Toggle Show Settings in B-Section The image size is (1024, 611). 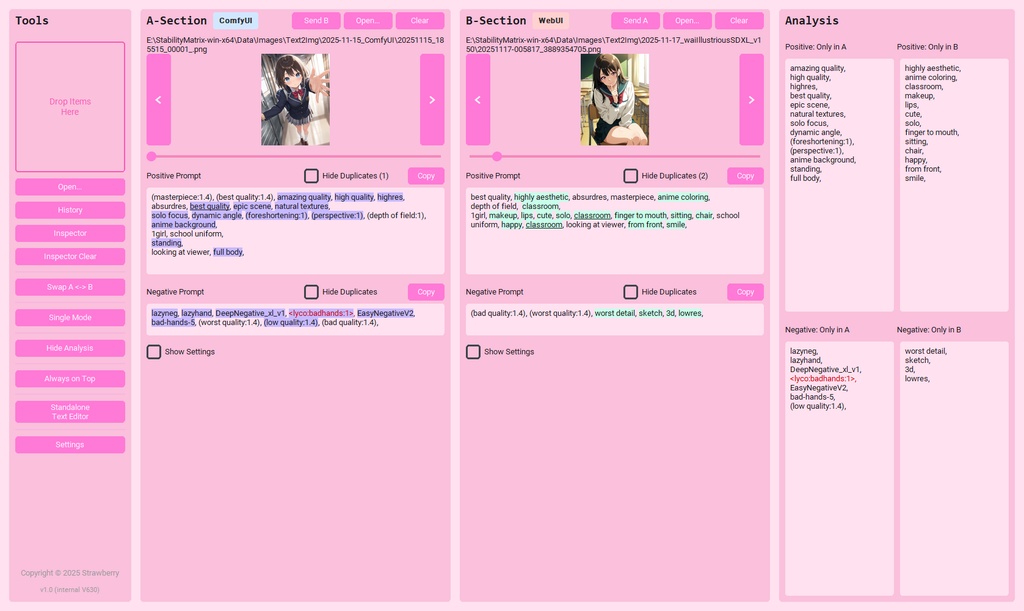pyautogui.click(x=472, y=351)
